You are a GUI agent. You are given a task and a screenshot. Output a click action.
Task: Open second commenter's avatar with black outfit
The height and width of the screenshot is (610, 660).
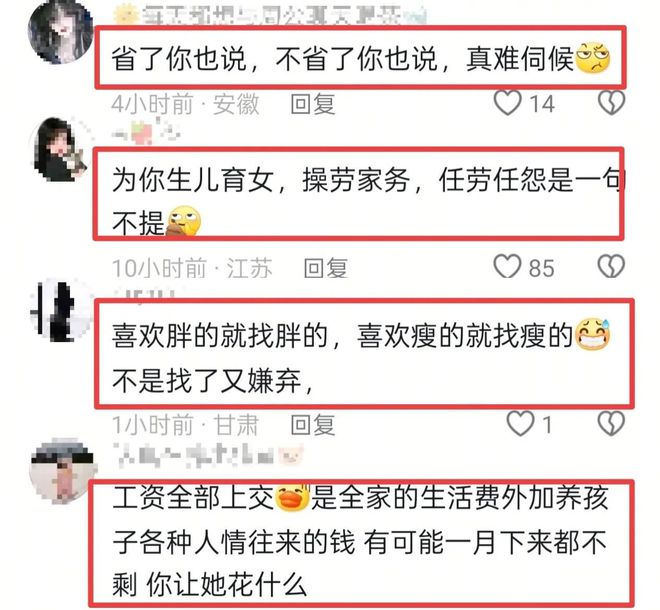[x=60, y=149]
